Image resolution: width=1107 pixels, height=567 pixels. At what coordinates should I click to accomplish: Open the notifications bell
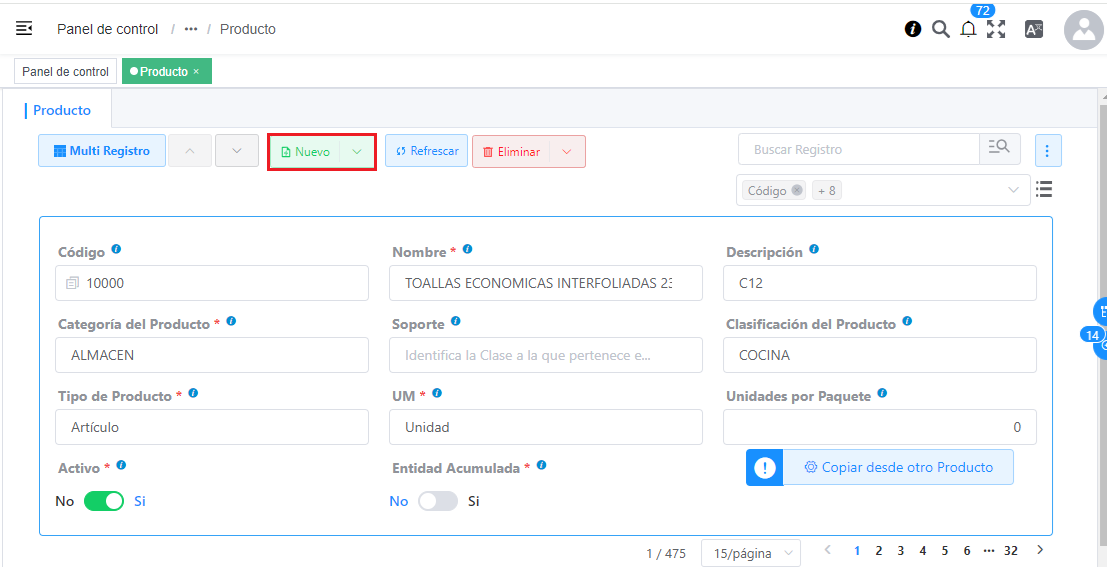point(968,29)
